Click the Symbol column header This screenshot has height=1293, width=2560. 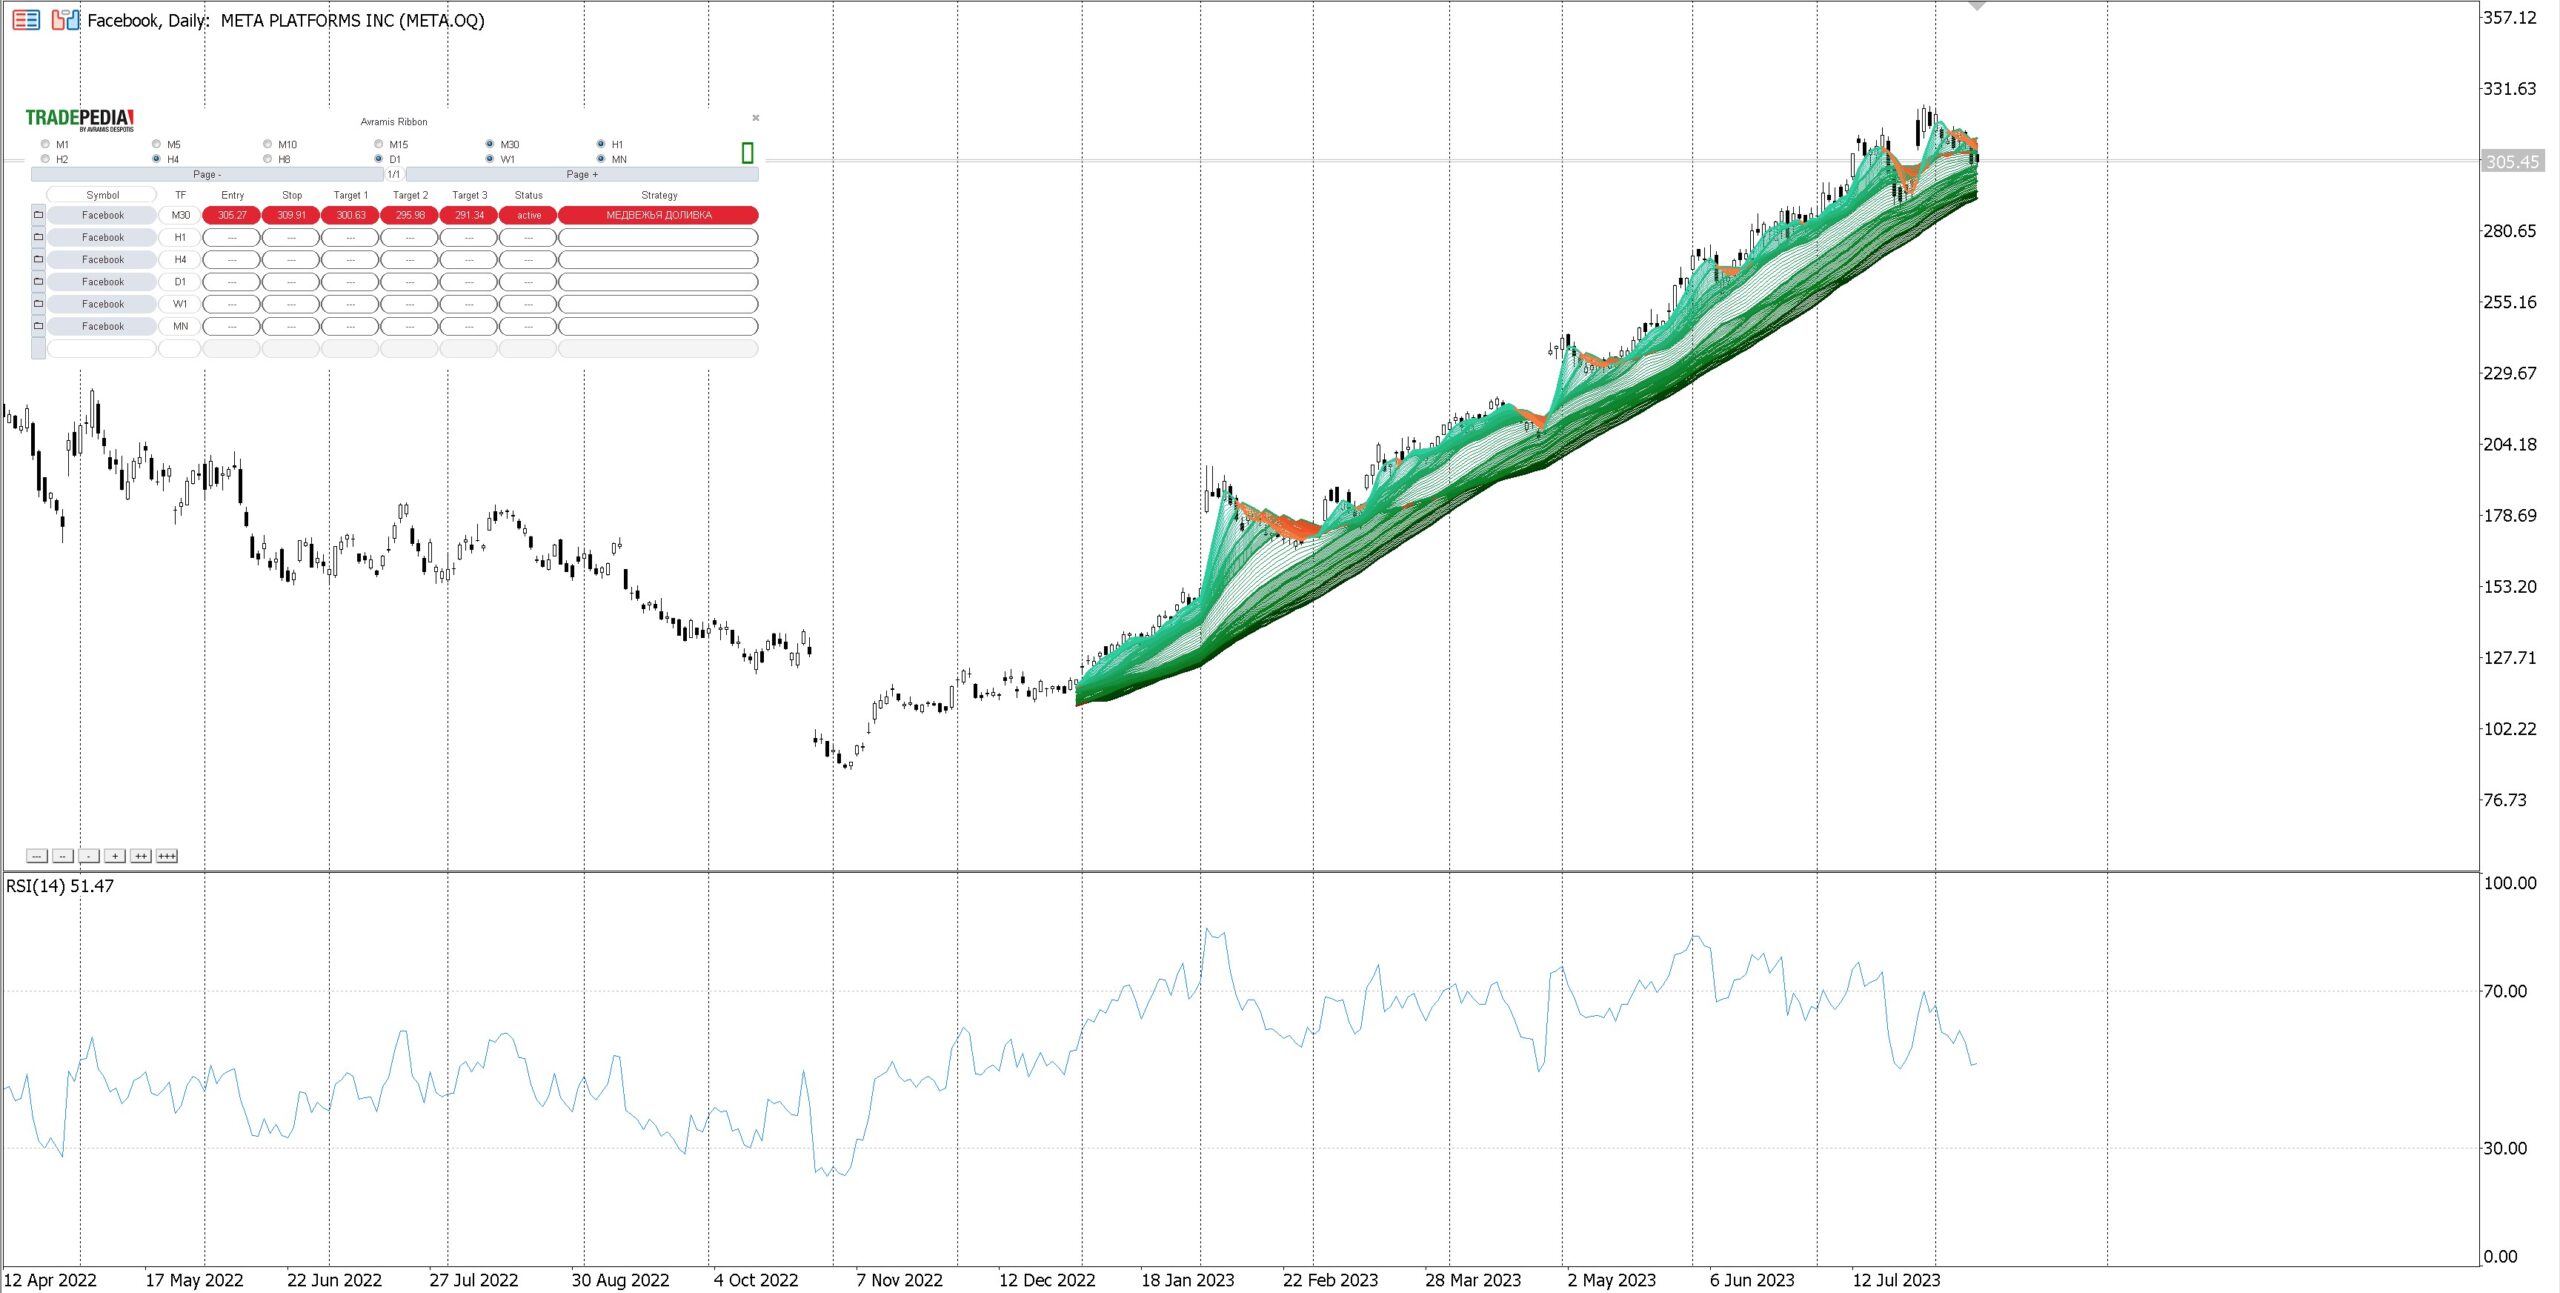point(102,195)
